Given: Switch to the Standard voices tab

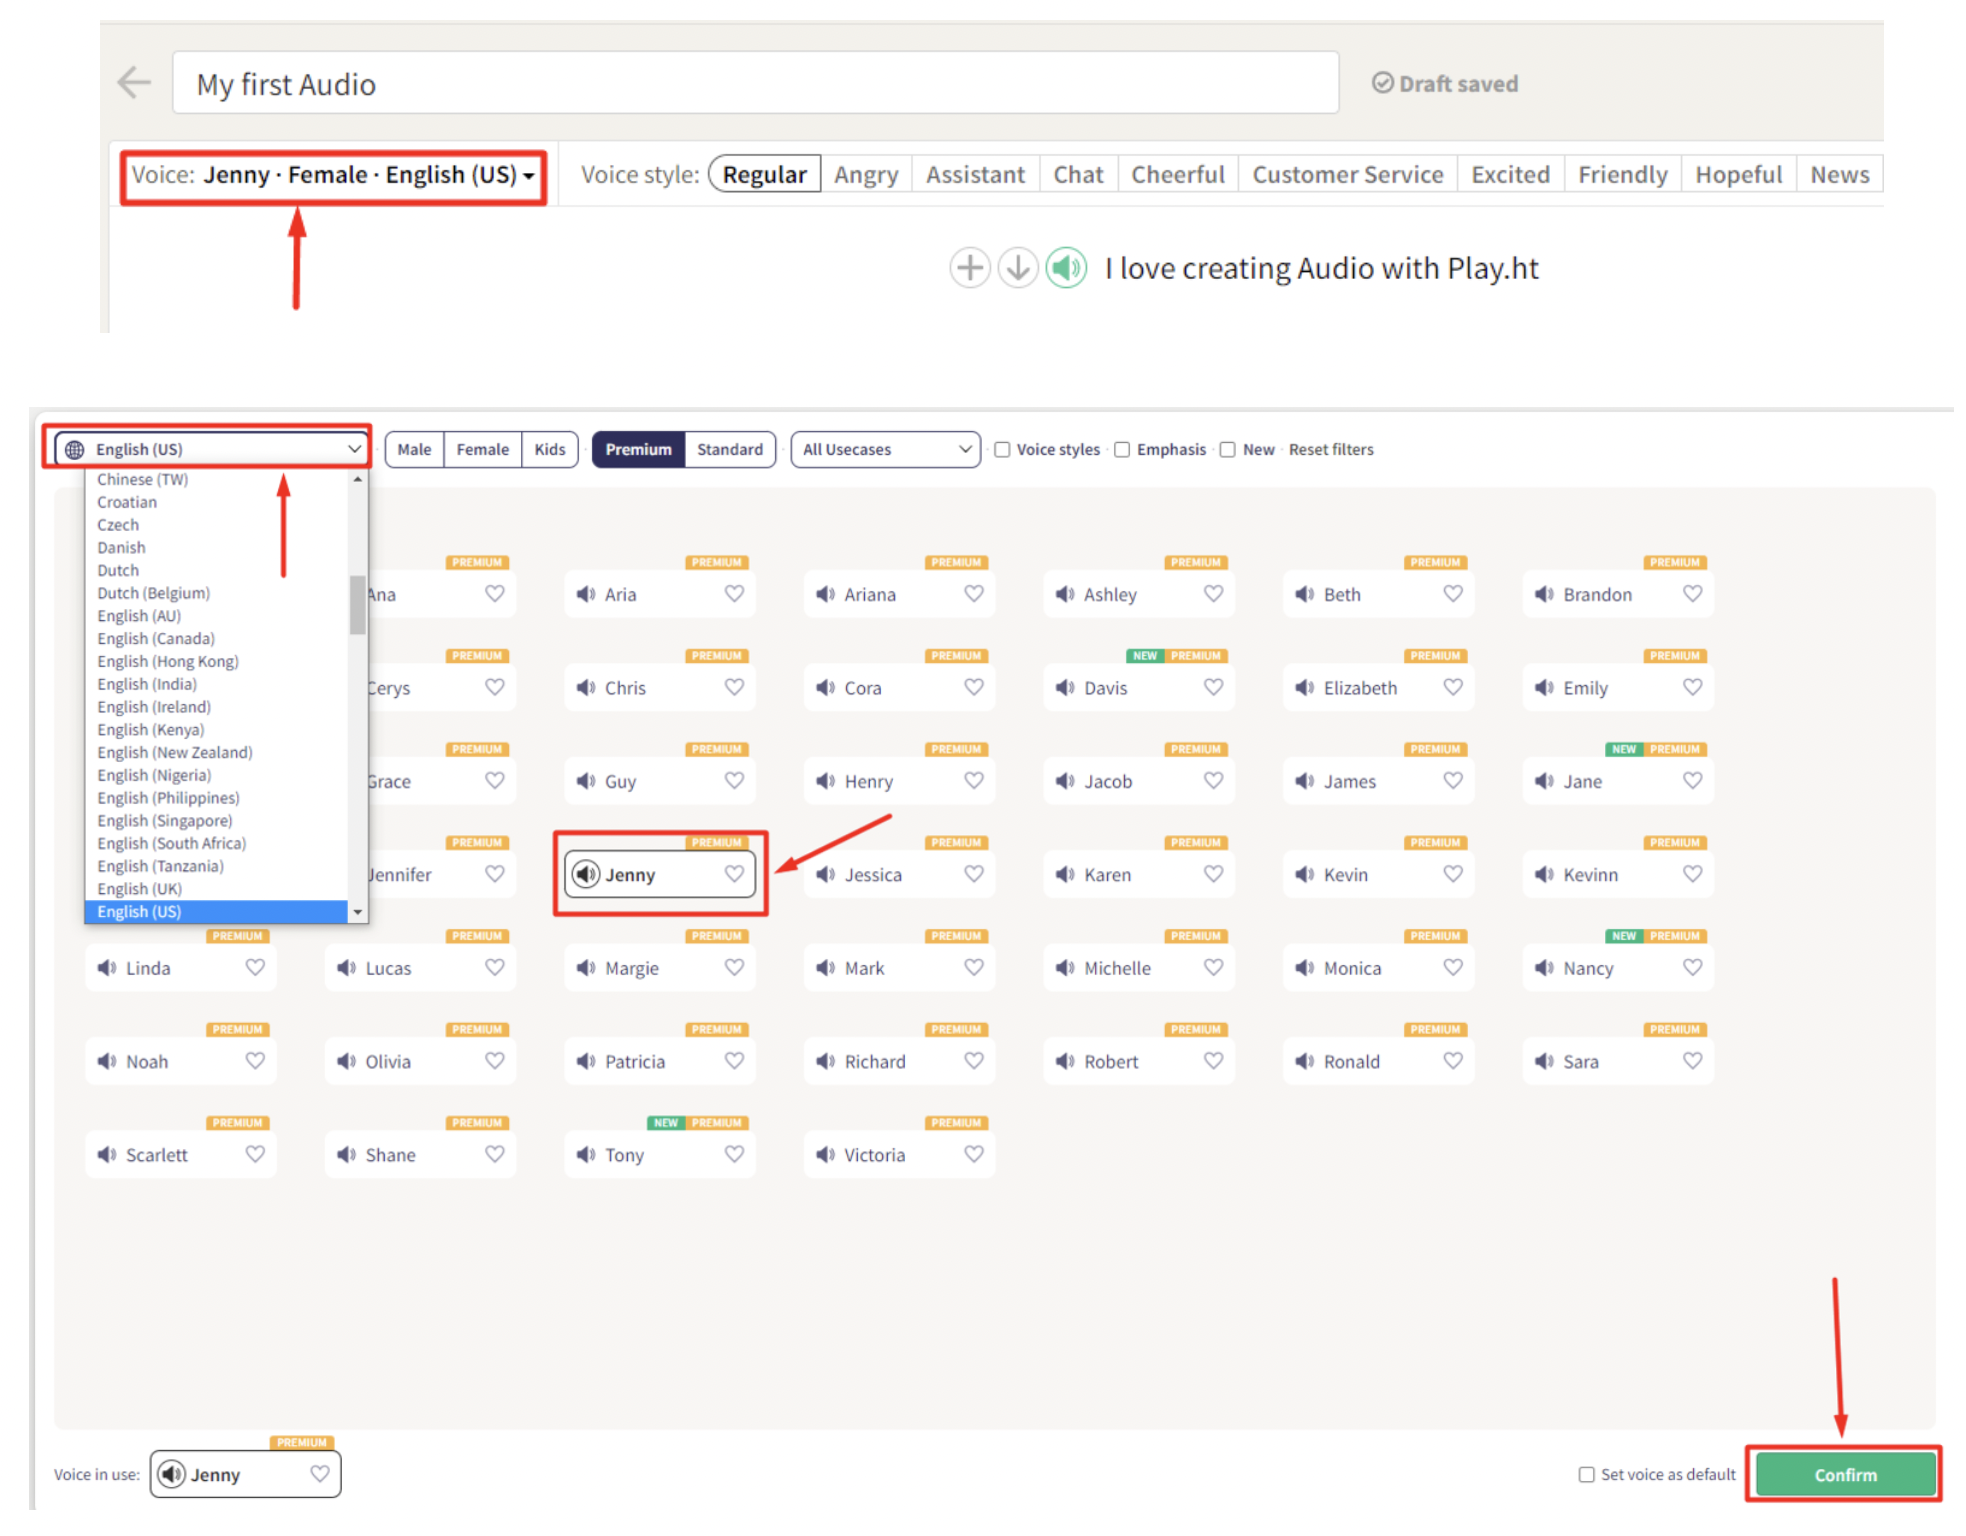Looking at the screenshot, I should coord(729,450).
